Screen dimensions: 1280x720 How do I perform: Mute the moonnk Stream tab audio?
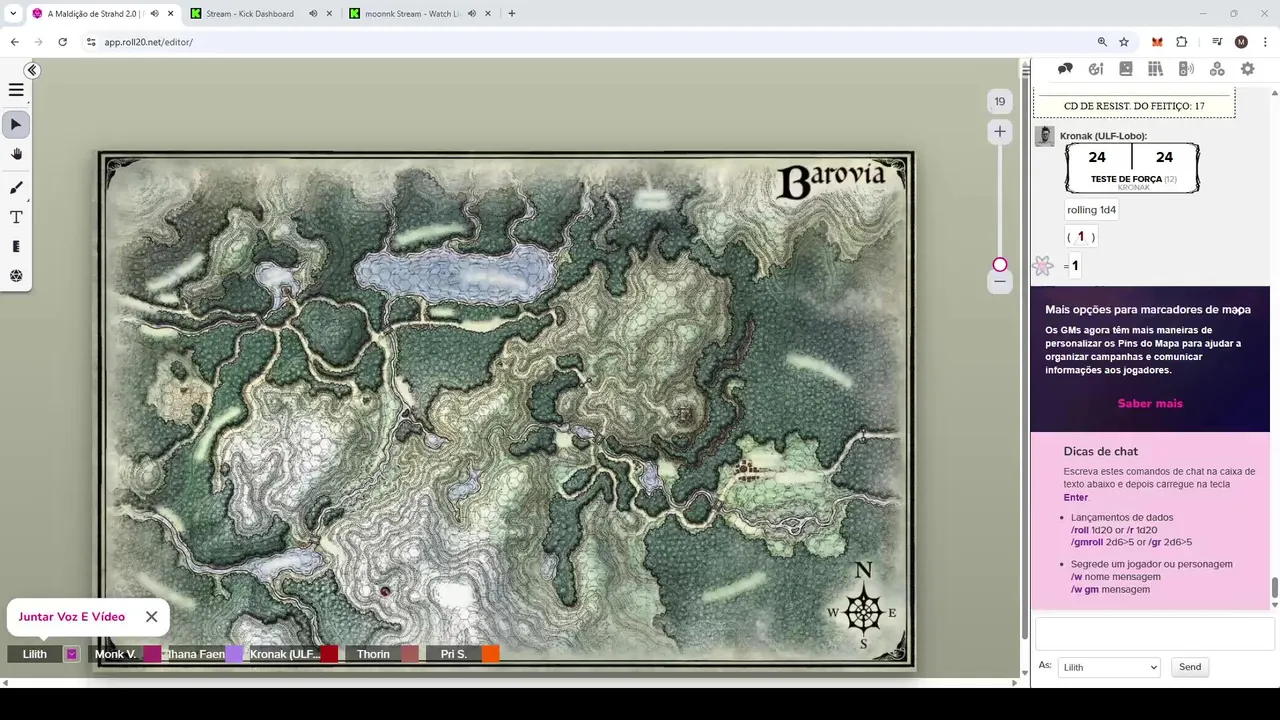pyautogui.click(x=472, y=14)
